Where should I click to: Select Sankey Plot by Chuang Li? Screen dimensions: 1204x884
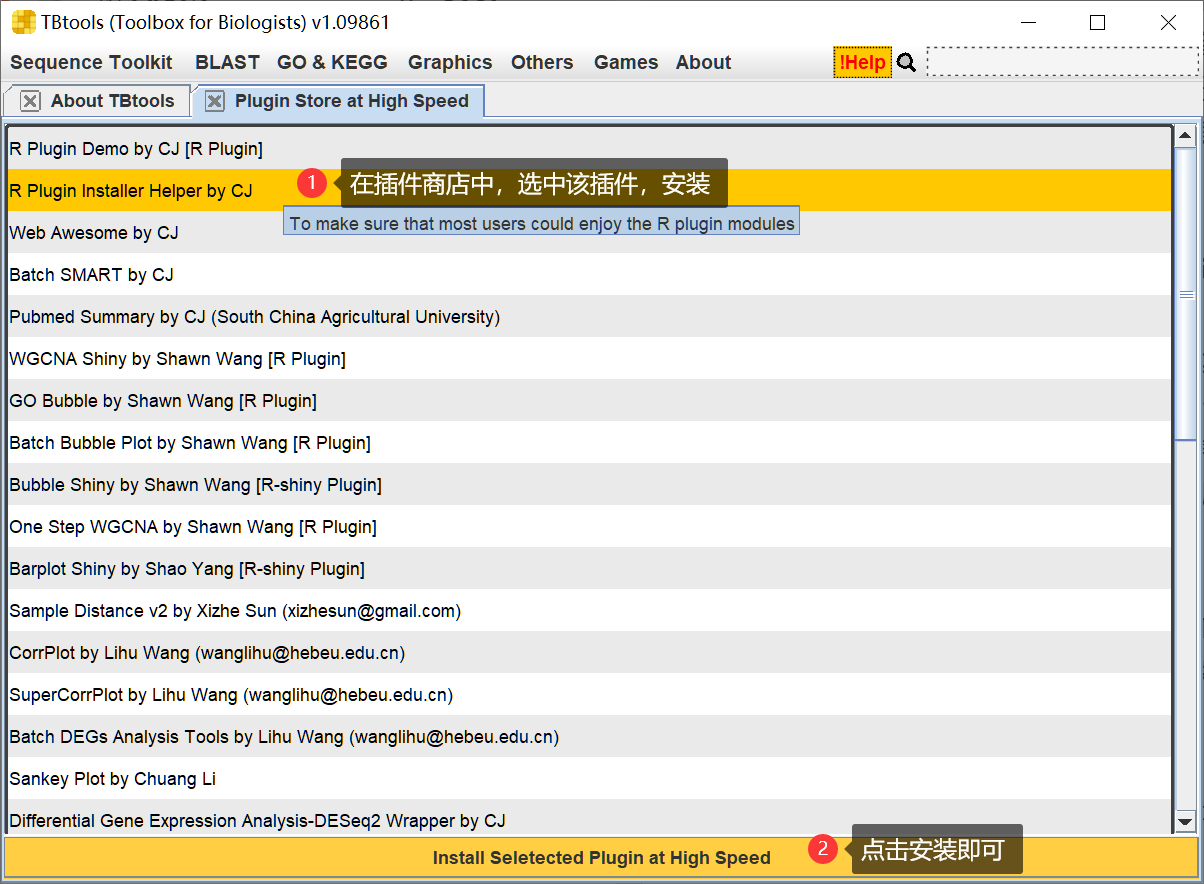(589, 778)
